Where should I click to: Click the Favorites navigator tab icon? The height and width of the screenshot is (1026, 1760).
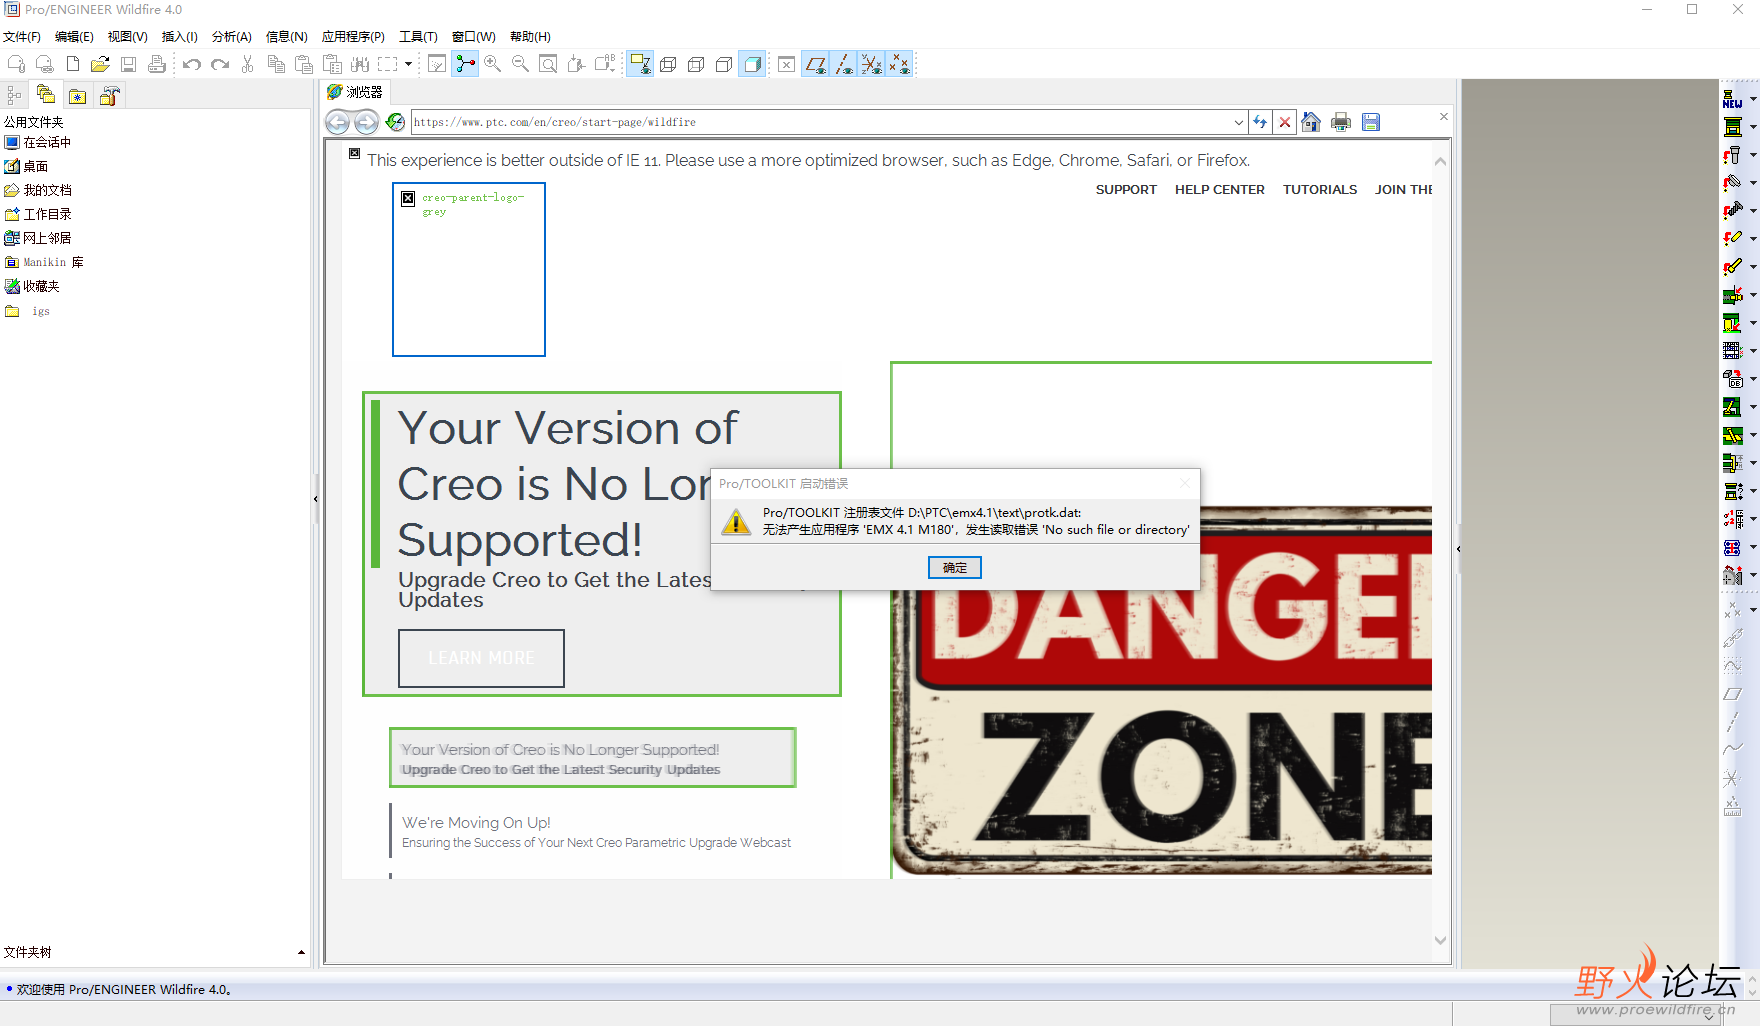click(77, 96)
